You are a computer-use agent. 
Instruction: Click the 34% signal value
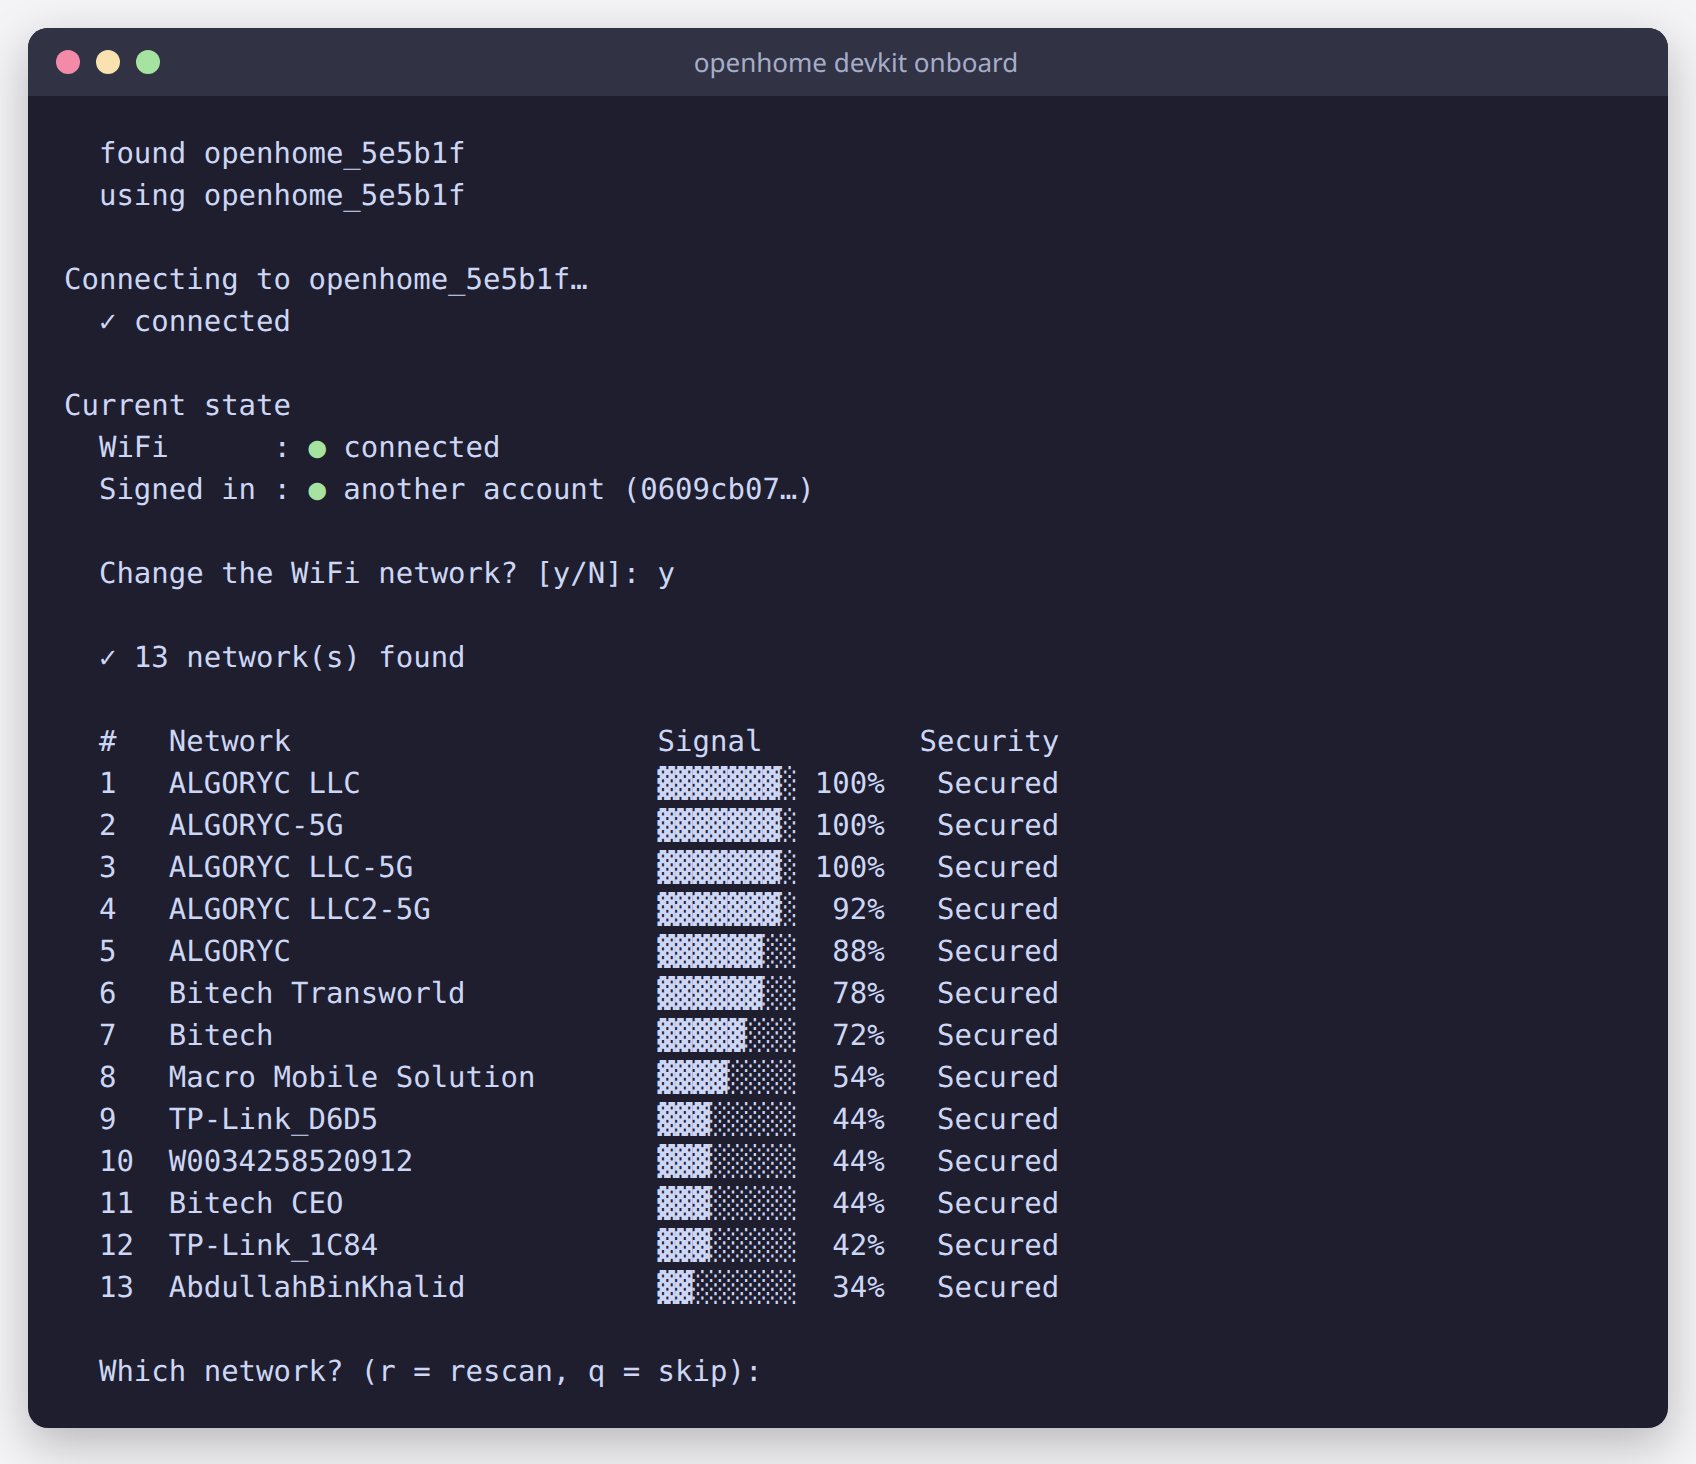coord(858,1287)
